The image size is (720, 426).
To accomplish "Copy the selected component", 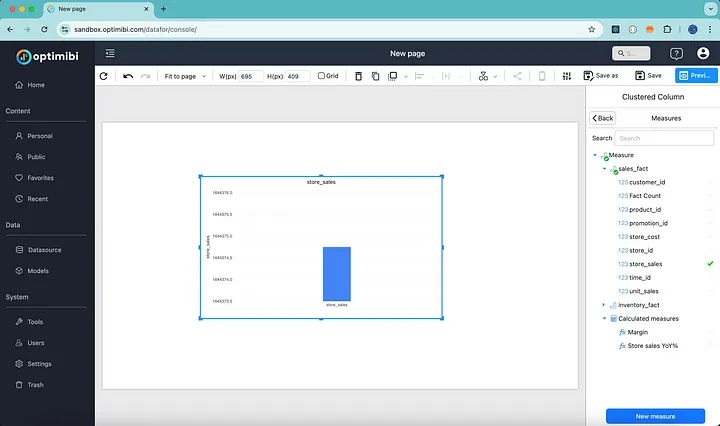I will (376, 76).
